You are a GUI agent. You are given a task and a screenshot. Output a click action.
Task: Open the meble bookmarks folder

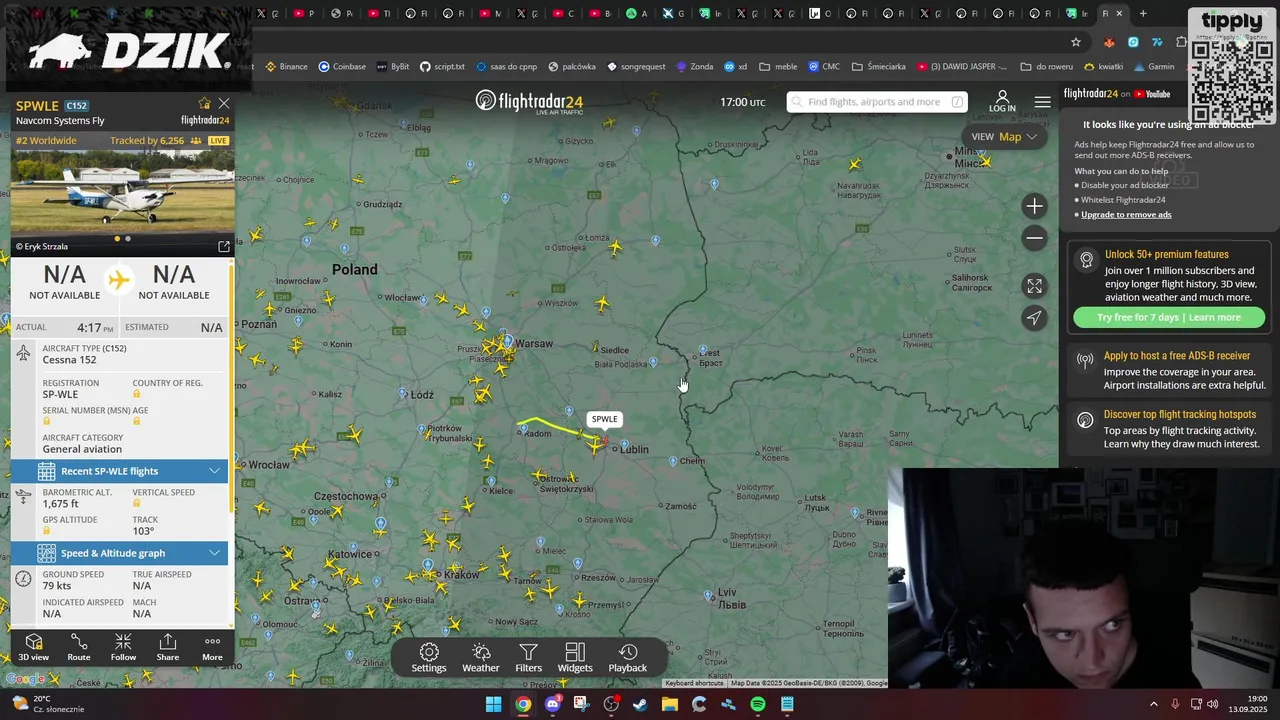tap(779, 67)
